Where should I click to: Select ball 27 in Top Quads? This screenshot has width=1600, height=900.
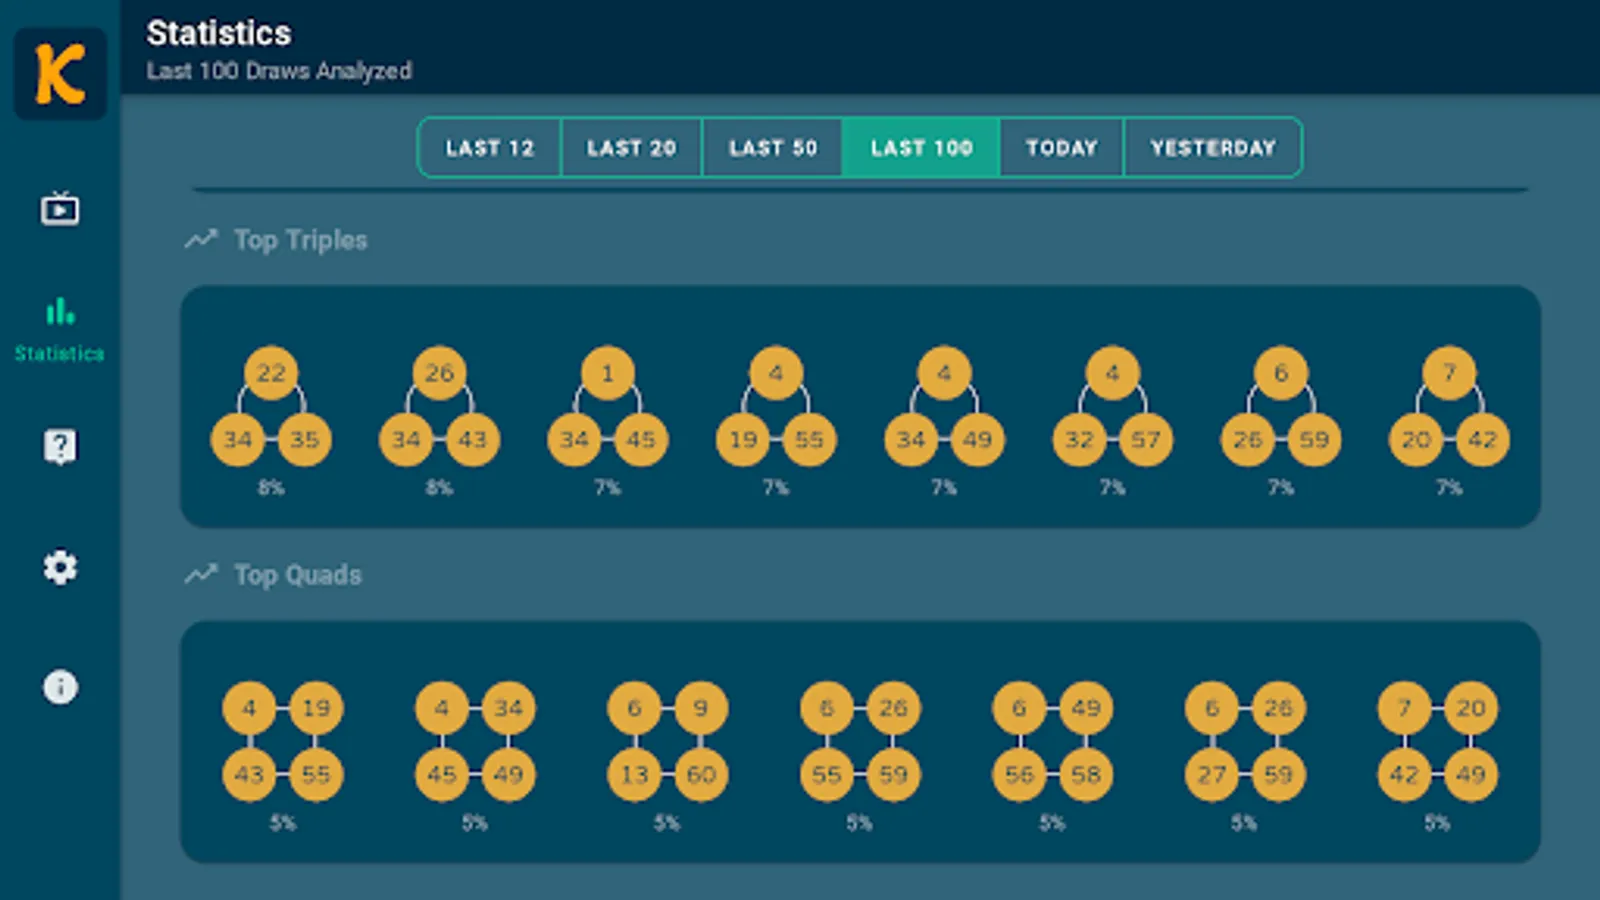pos(1212,774)
